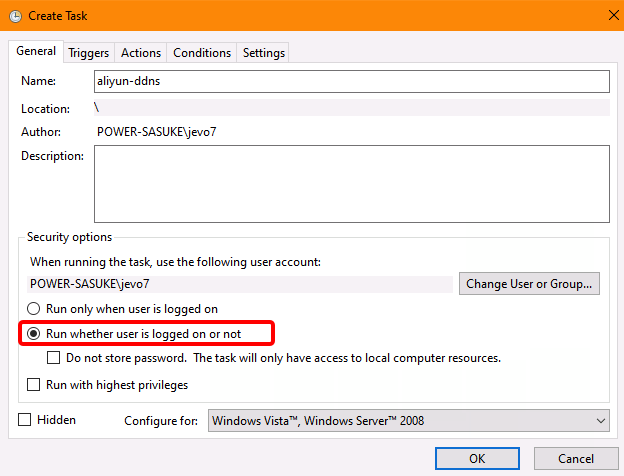Click the user account field under Security options
The height and width of the screenshot is (476, 624).
coord(240,283)
